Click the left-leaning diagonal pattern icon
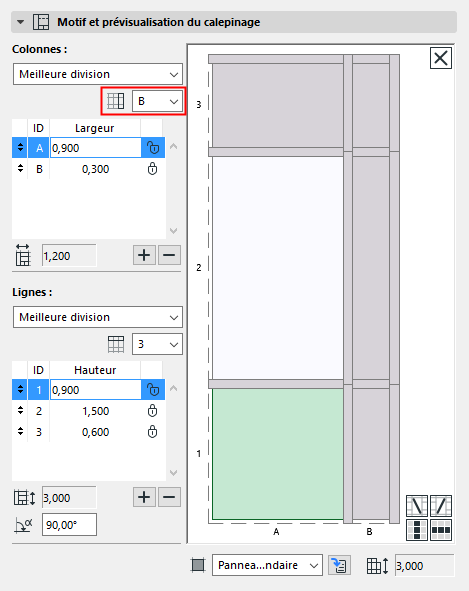 tap(417, 506)
